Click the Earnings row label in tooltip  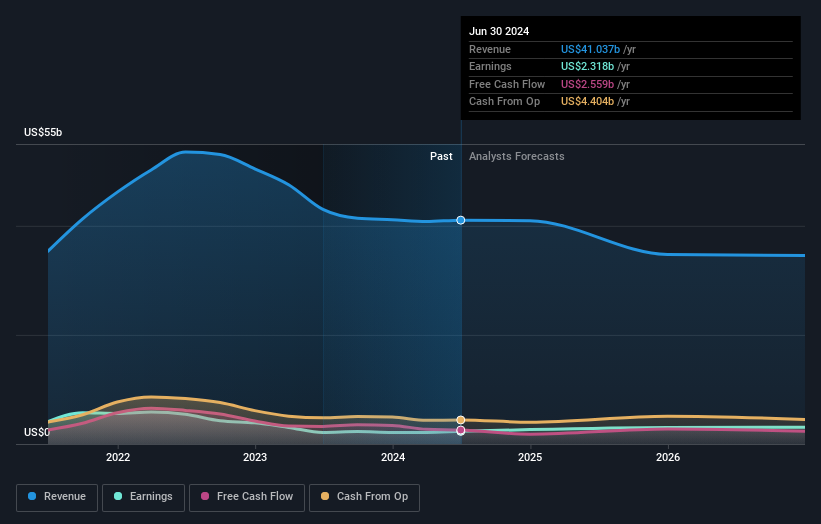(490, 66)
